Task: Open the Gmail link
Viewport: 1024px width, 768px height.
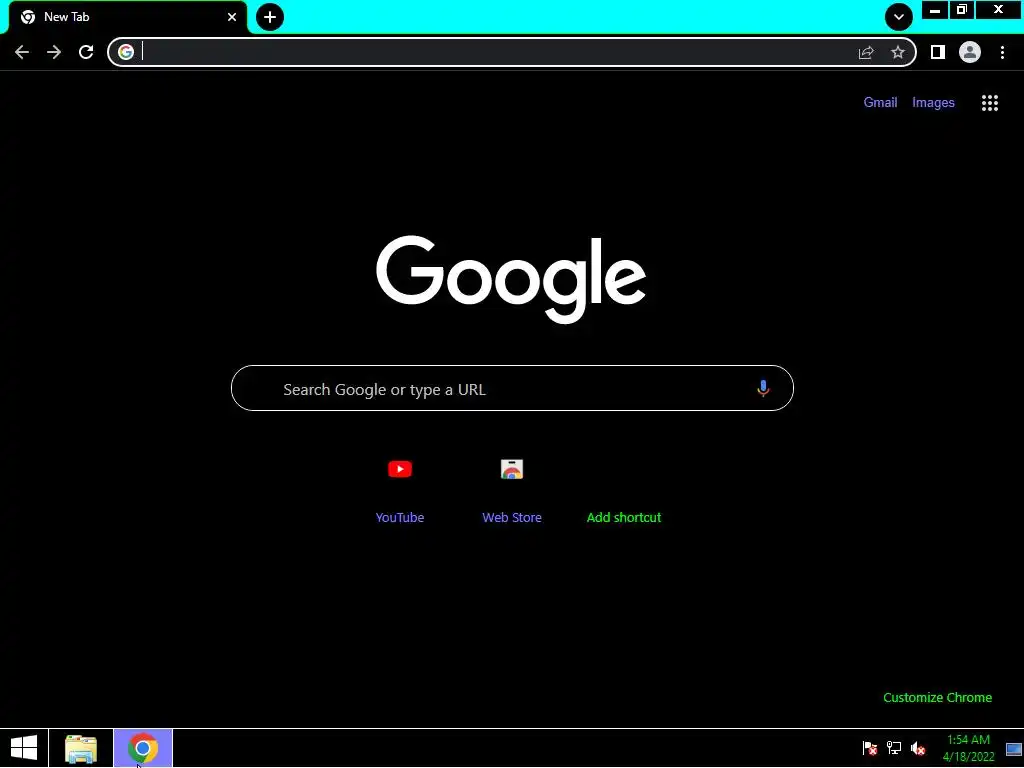Action: (x=880, y=103)
